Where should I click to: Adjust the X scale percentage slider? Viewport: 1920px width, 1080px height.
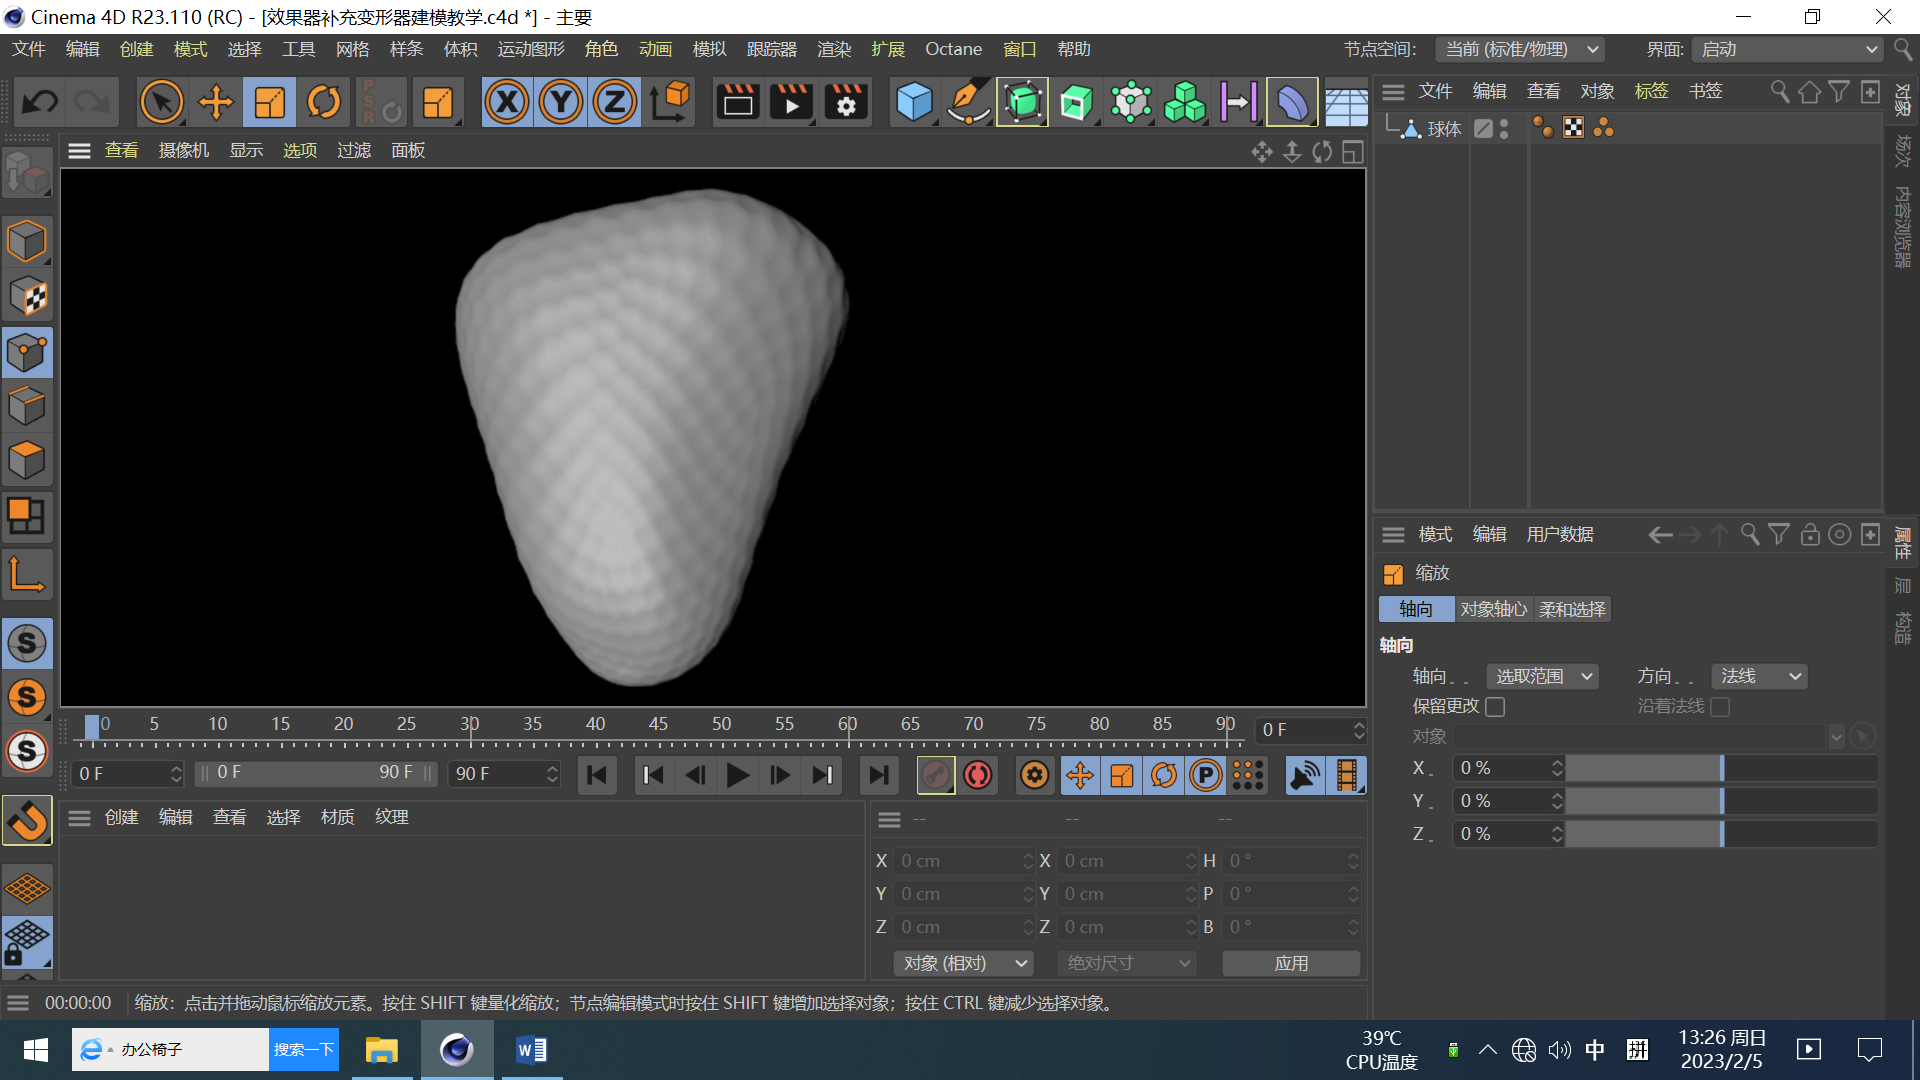click(1720, 768)
